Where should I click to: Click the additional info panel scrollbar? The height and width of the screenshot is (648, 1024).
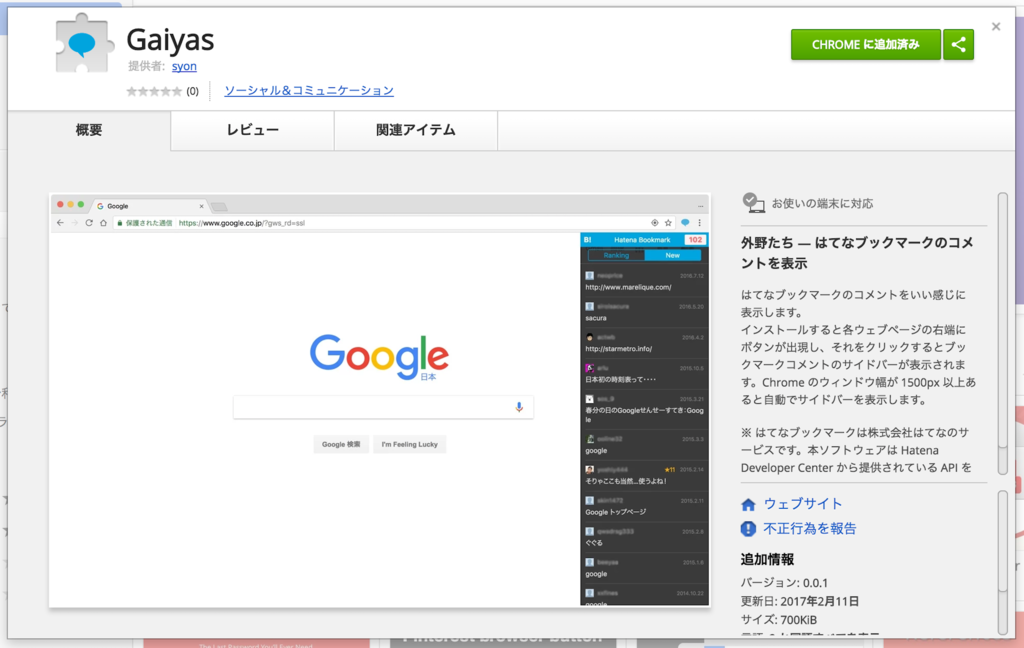pyautogui.click(x=1002, y=563)
